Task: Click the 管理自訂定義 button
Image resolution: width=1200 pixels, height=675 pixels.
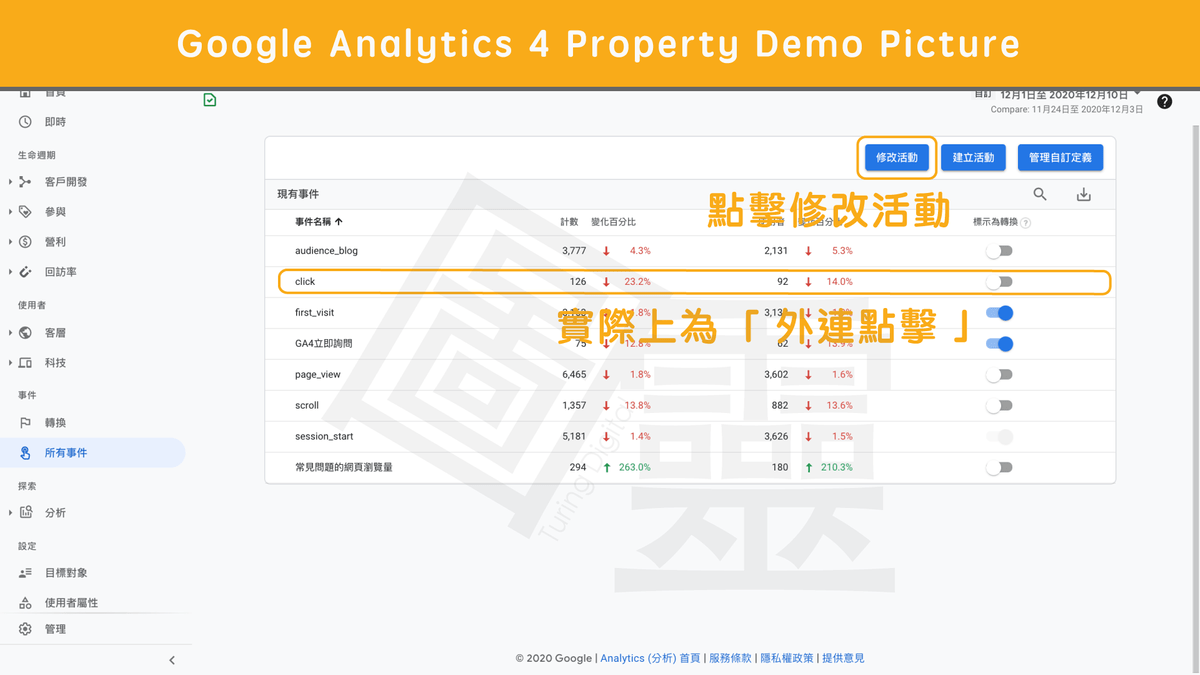Action: pos(1061,158)
